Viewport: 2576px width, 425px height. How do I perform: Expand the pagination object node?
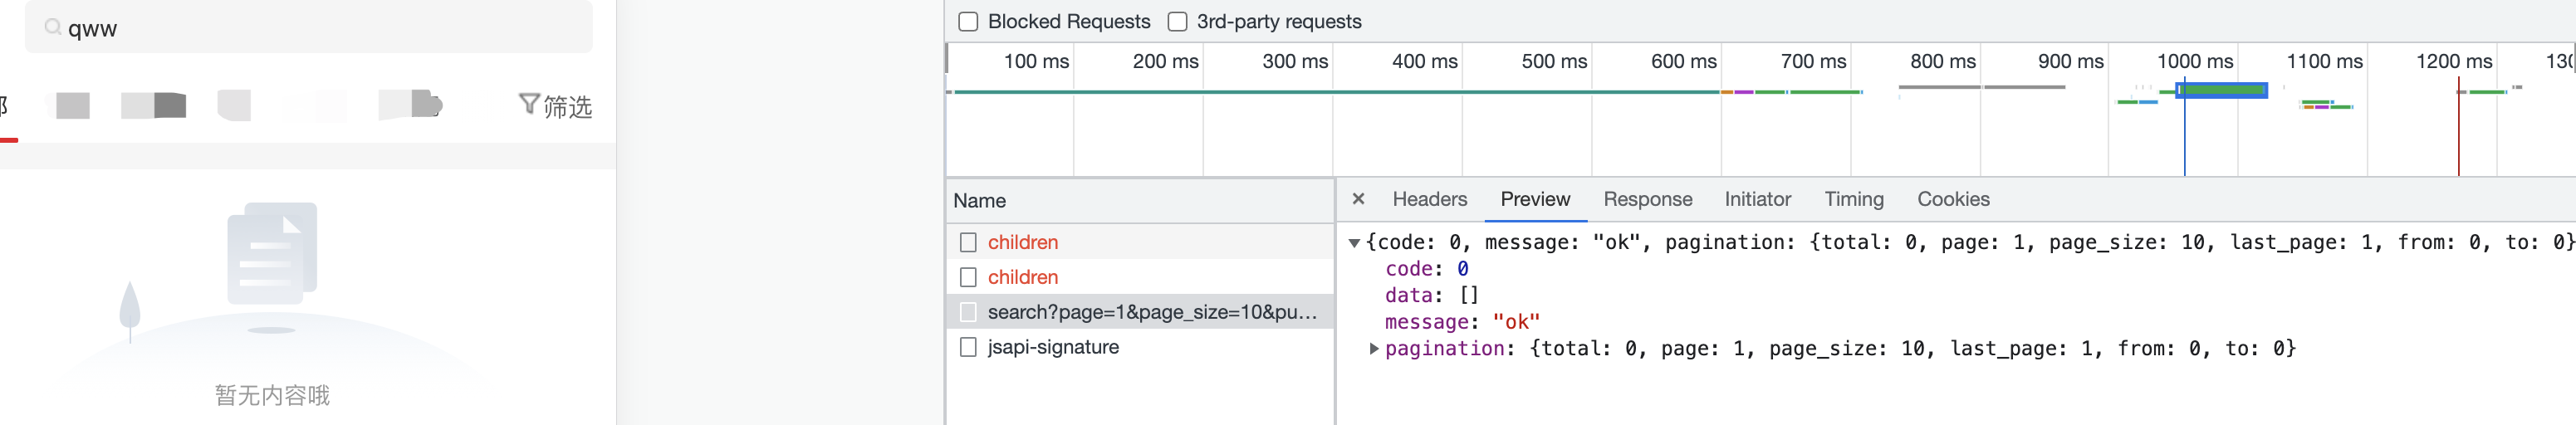(x=1374, y=349)
